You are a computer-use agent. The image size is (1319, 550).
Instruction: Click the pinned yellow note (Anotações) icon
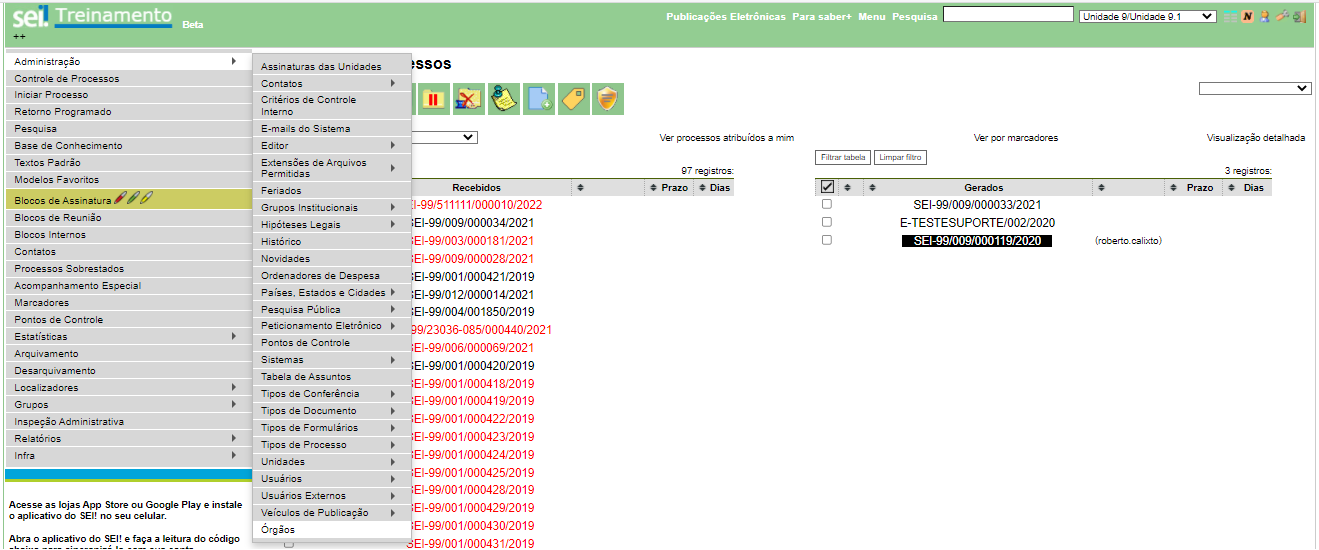pos(503,99)
